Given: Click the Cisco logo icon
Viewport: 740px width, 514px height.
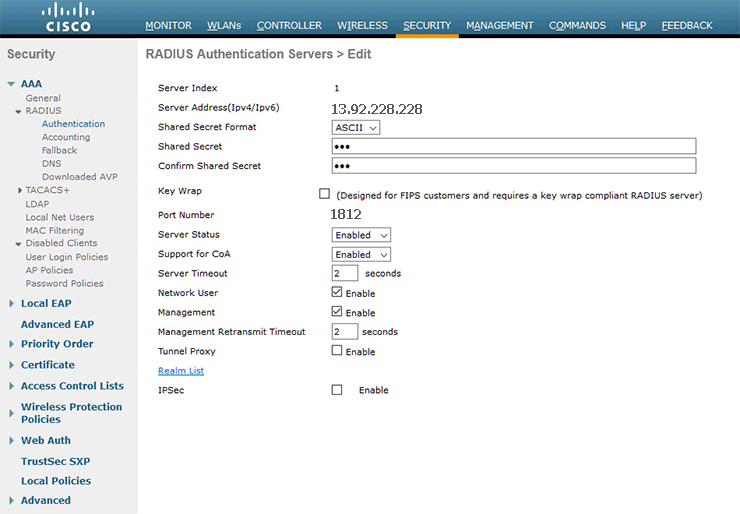Looking at the screenshot, I should [68, 17].
